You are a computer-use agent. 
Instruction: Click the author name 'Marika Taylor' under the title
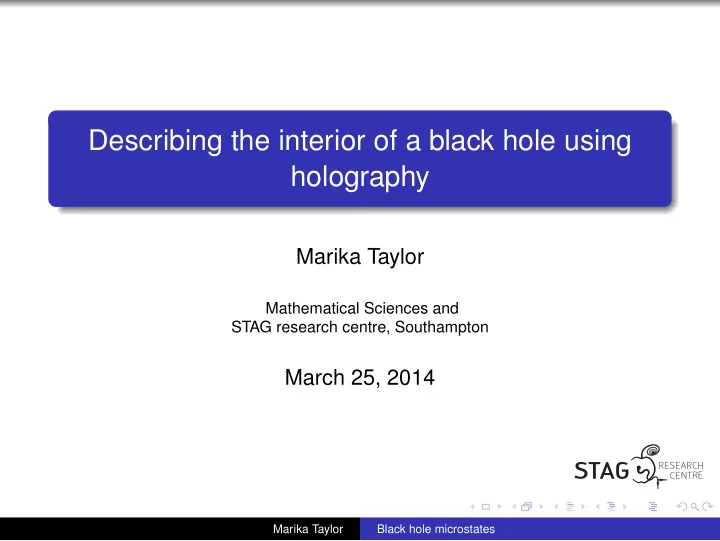[360, 256]
